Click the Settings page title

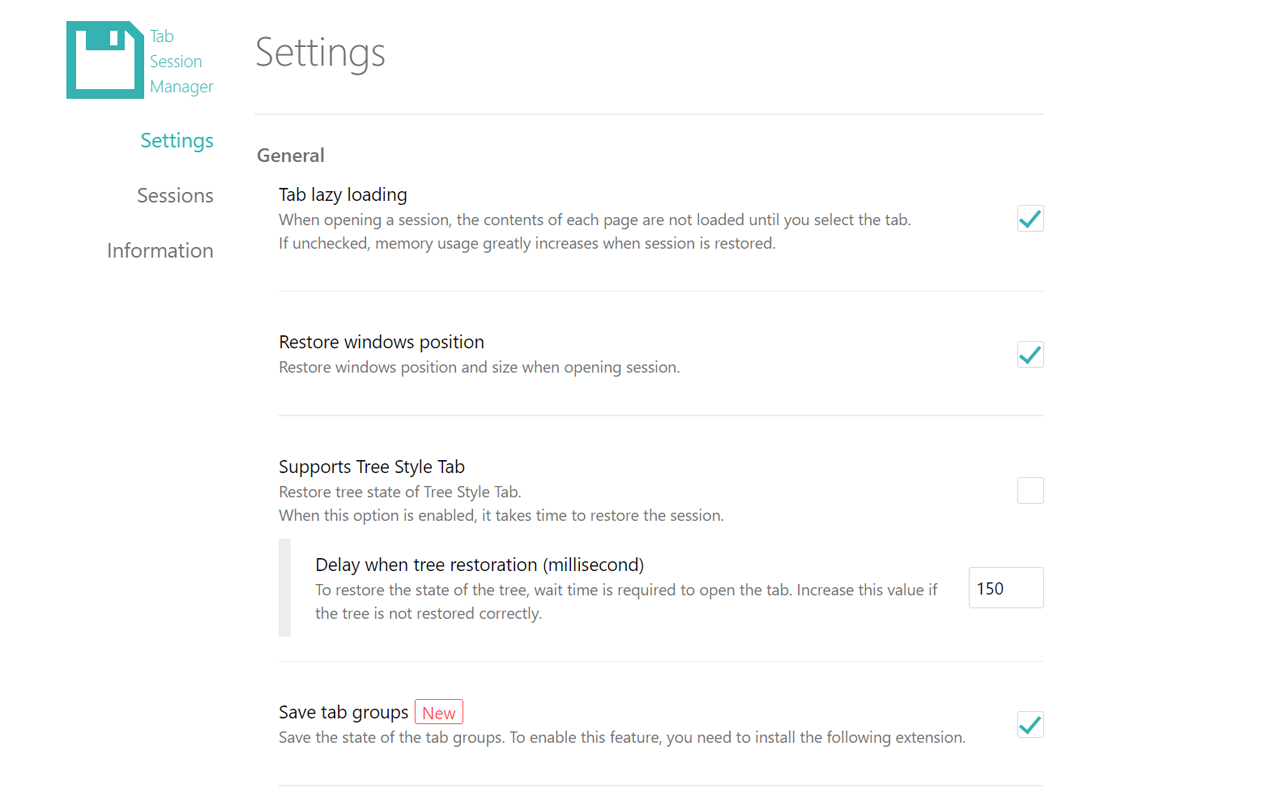[x=320, y=53]
